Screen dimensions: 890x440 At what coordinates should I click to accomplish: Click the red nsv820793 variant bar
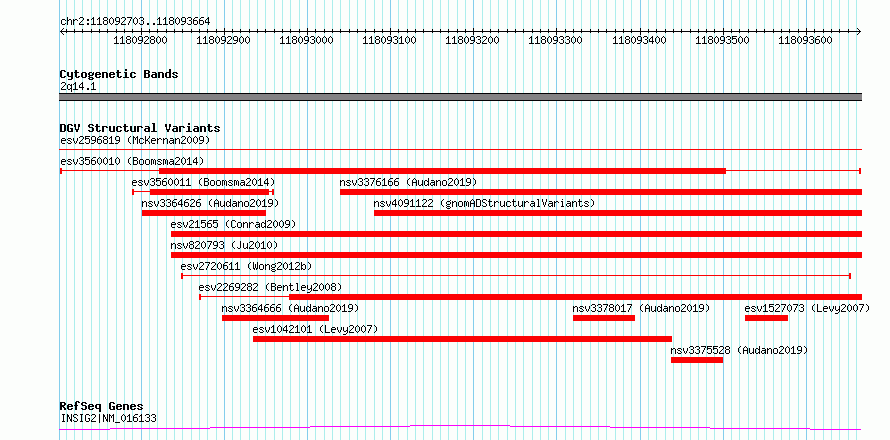coord(517,255)
